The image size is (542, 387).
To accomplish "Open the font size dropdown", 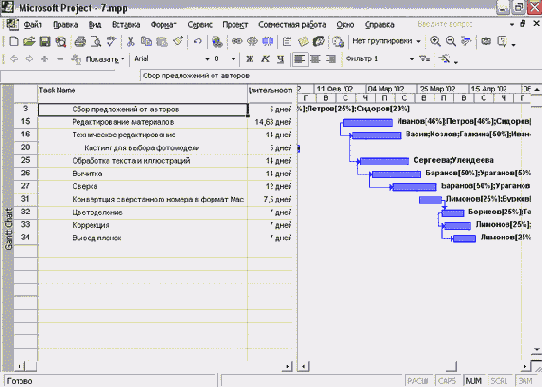I will coord(233,59).
